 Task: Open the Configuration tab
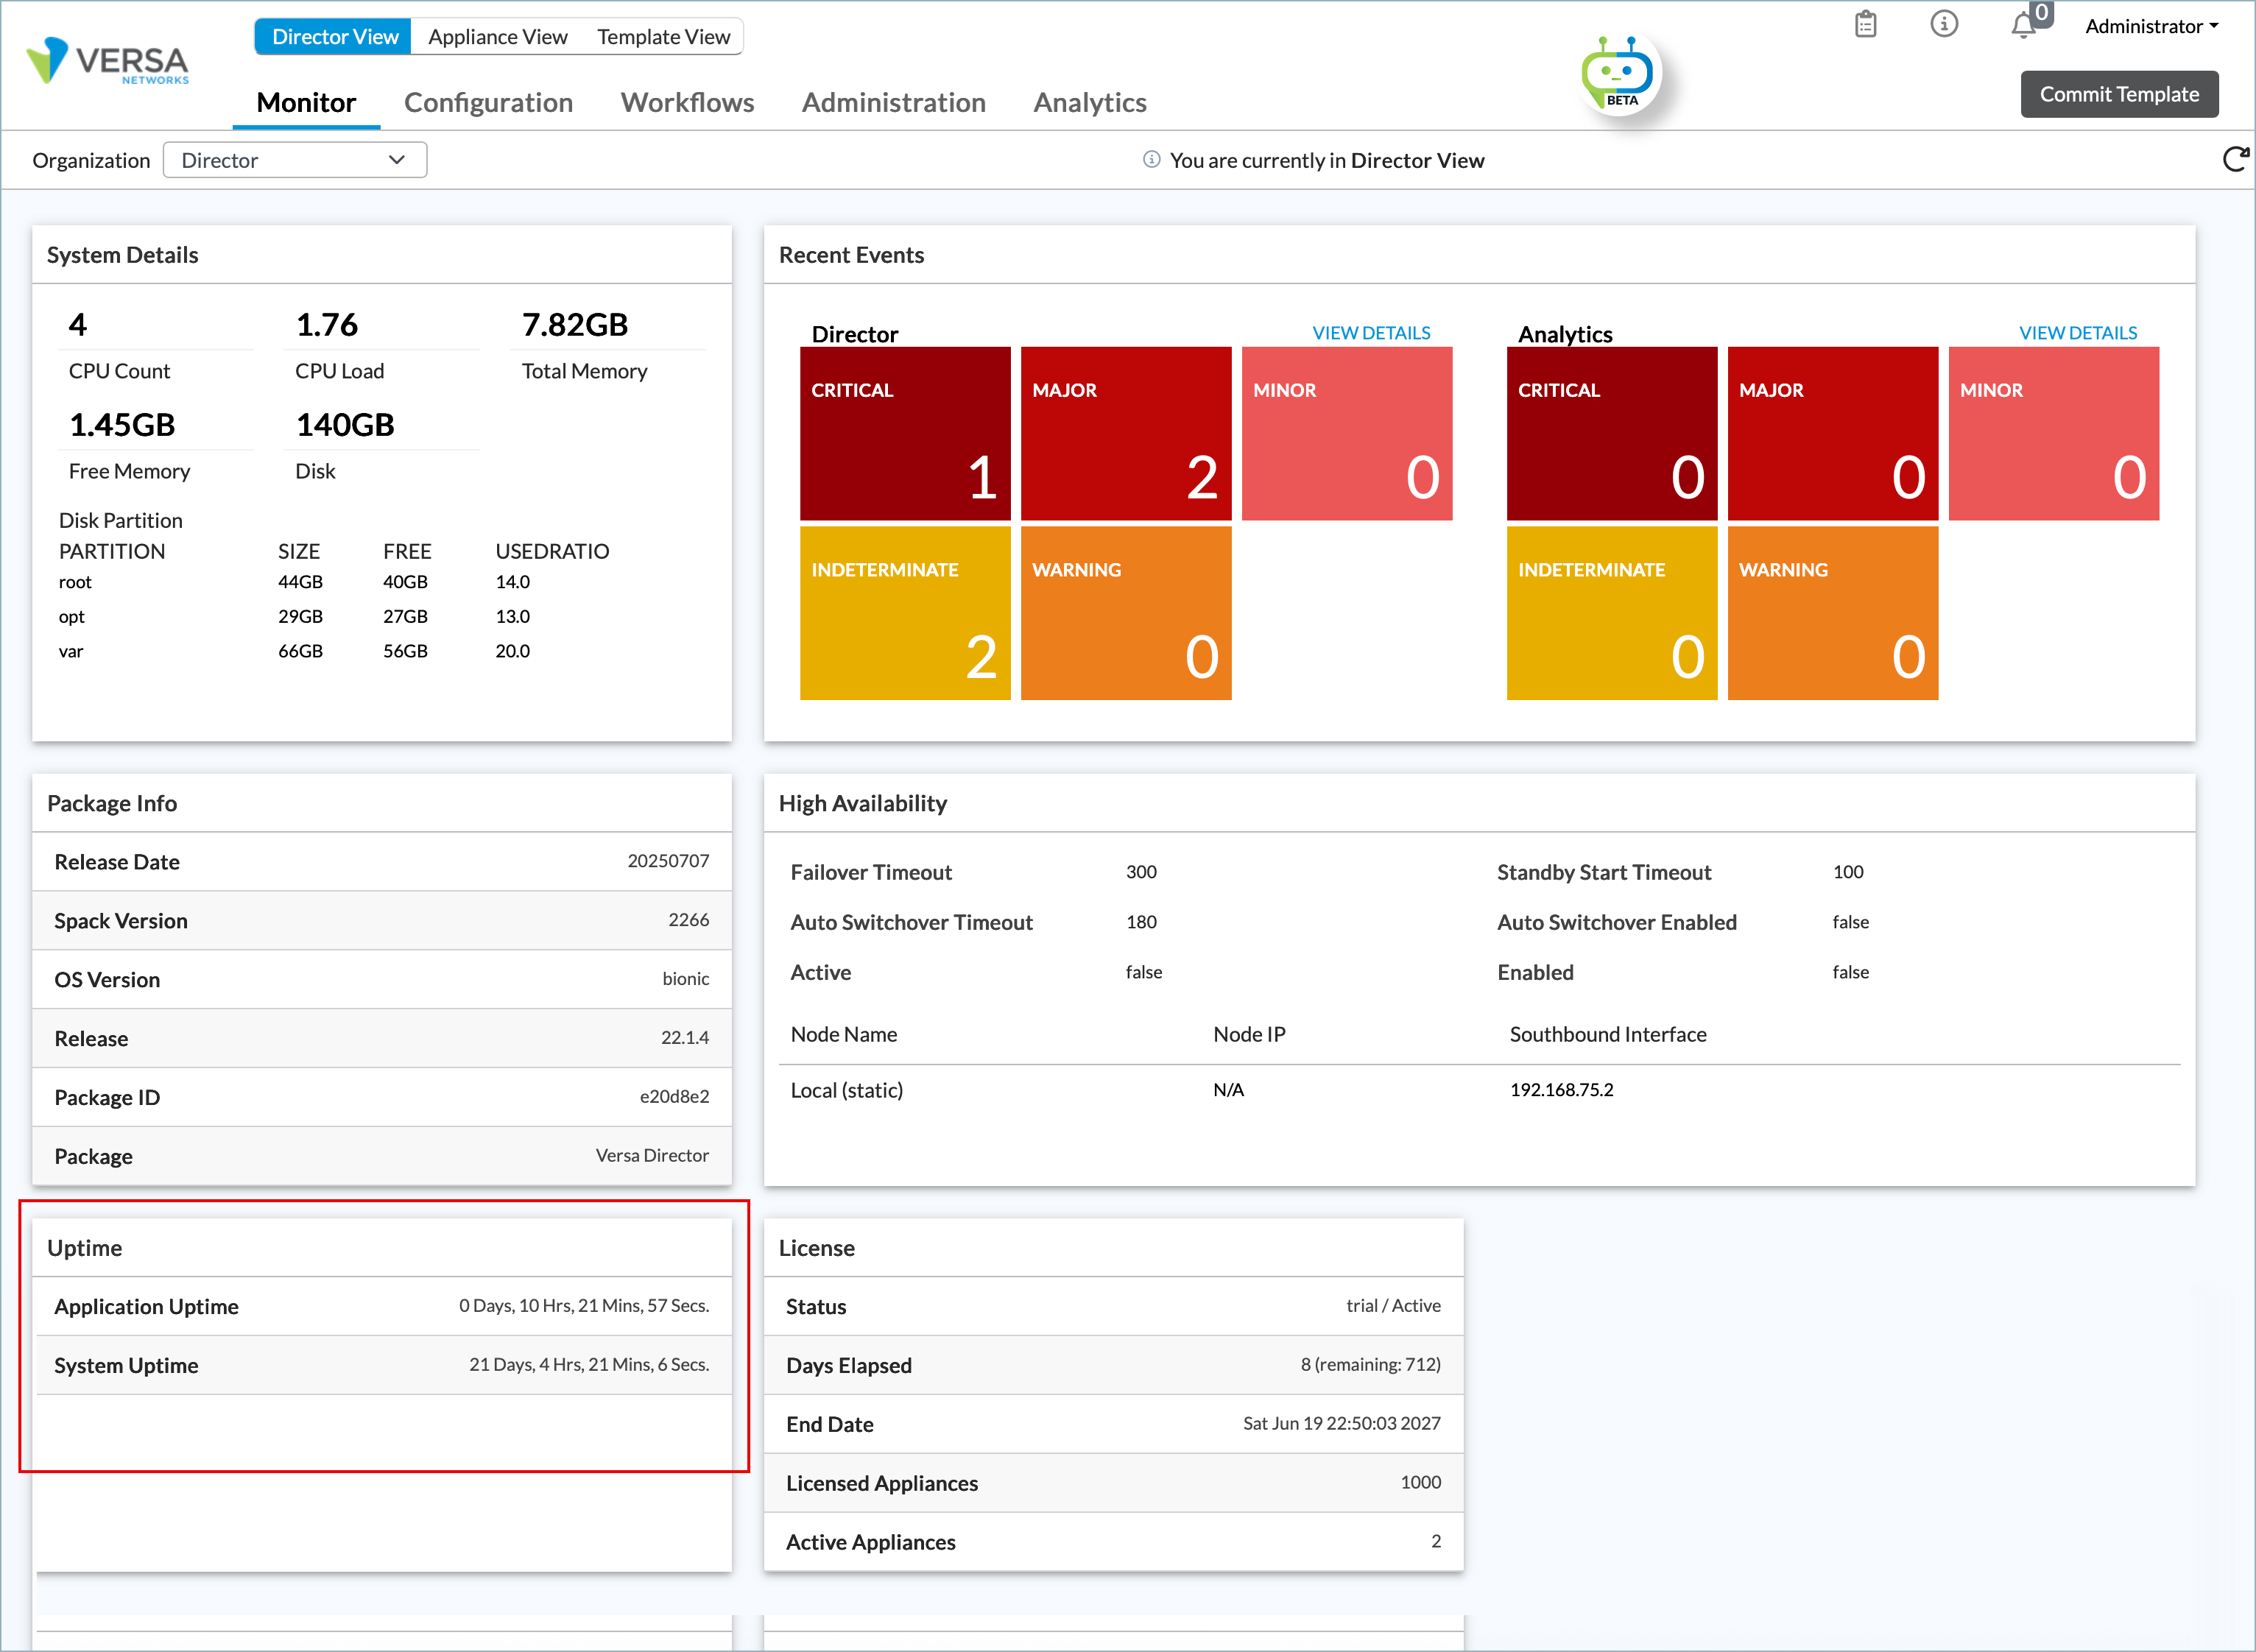click(488, 102)
